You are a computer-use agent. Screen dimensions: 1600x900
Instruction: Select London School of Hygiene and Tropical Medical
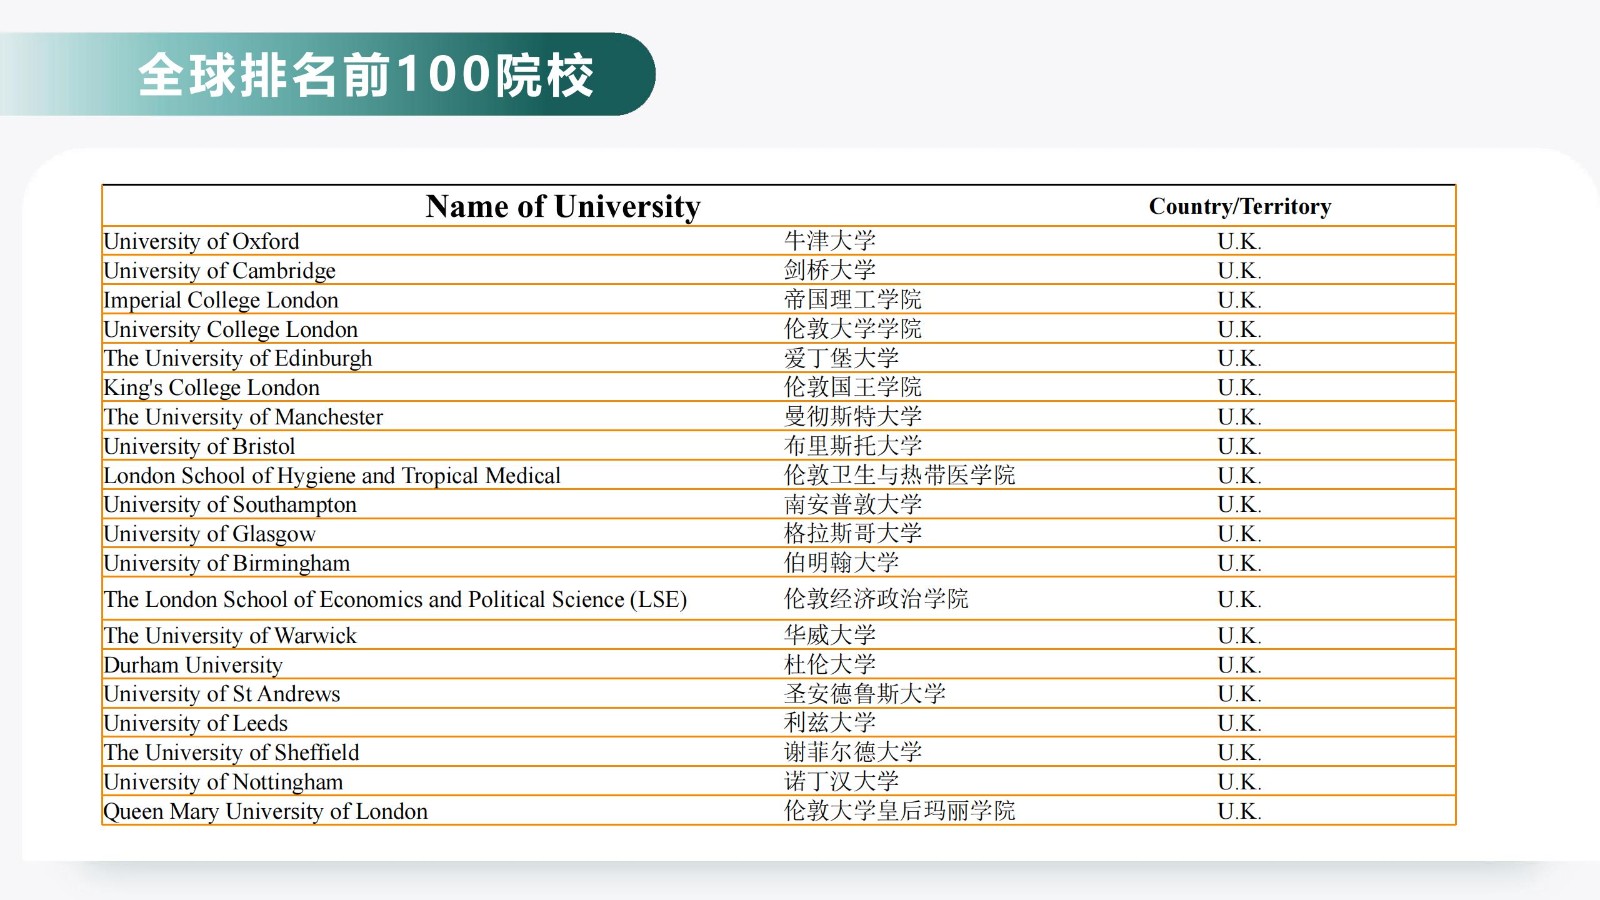click(332, 475)
